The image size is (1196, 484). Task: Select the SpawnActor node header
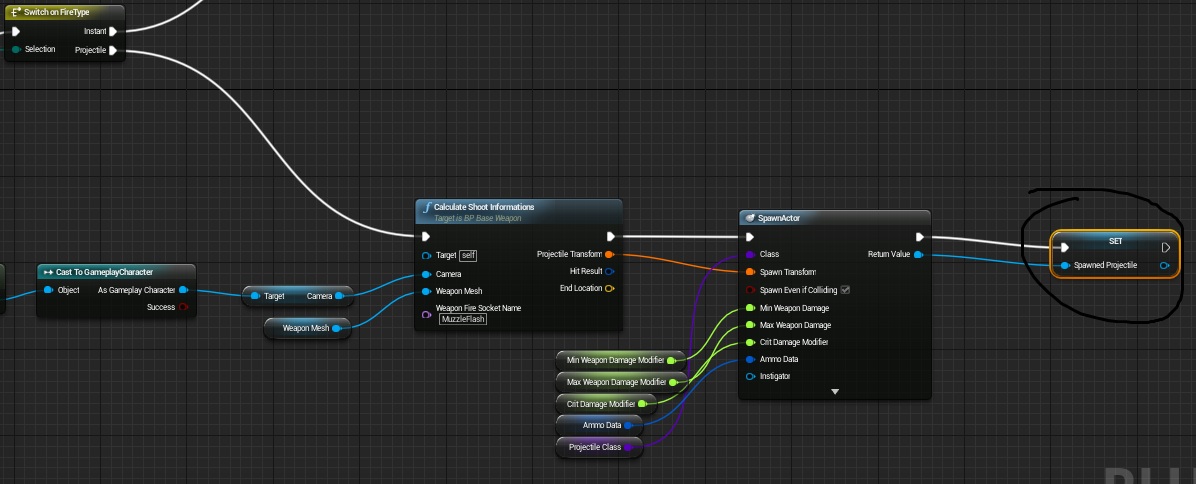click(834, 218)
